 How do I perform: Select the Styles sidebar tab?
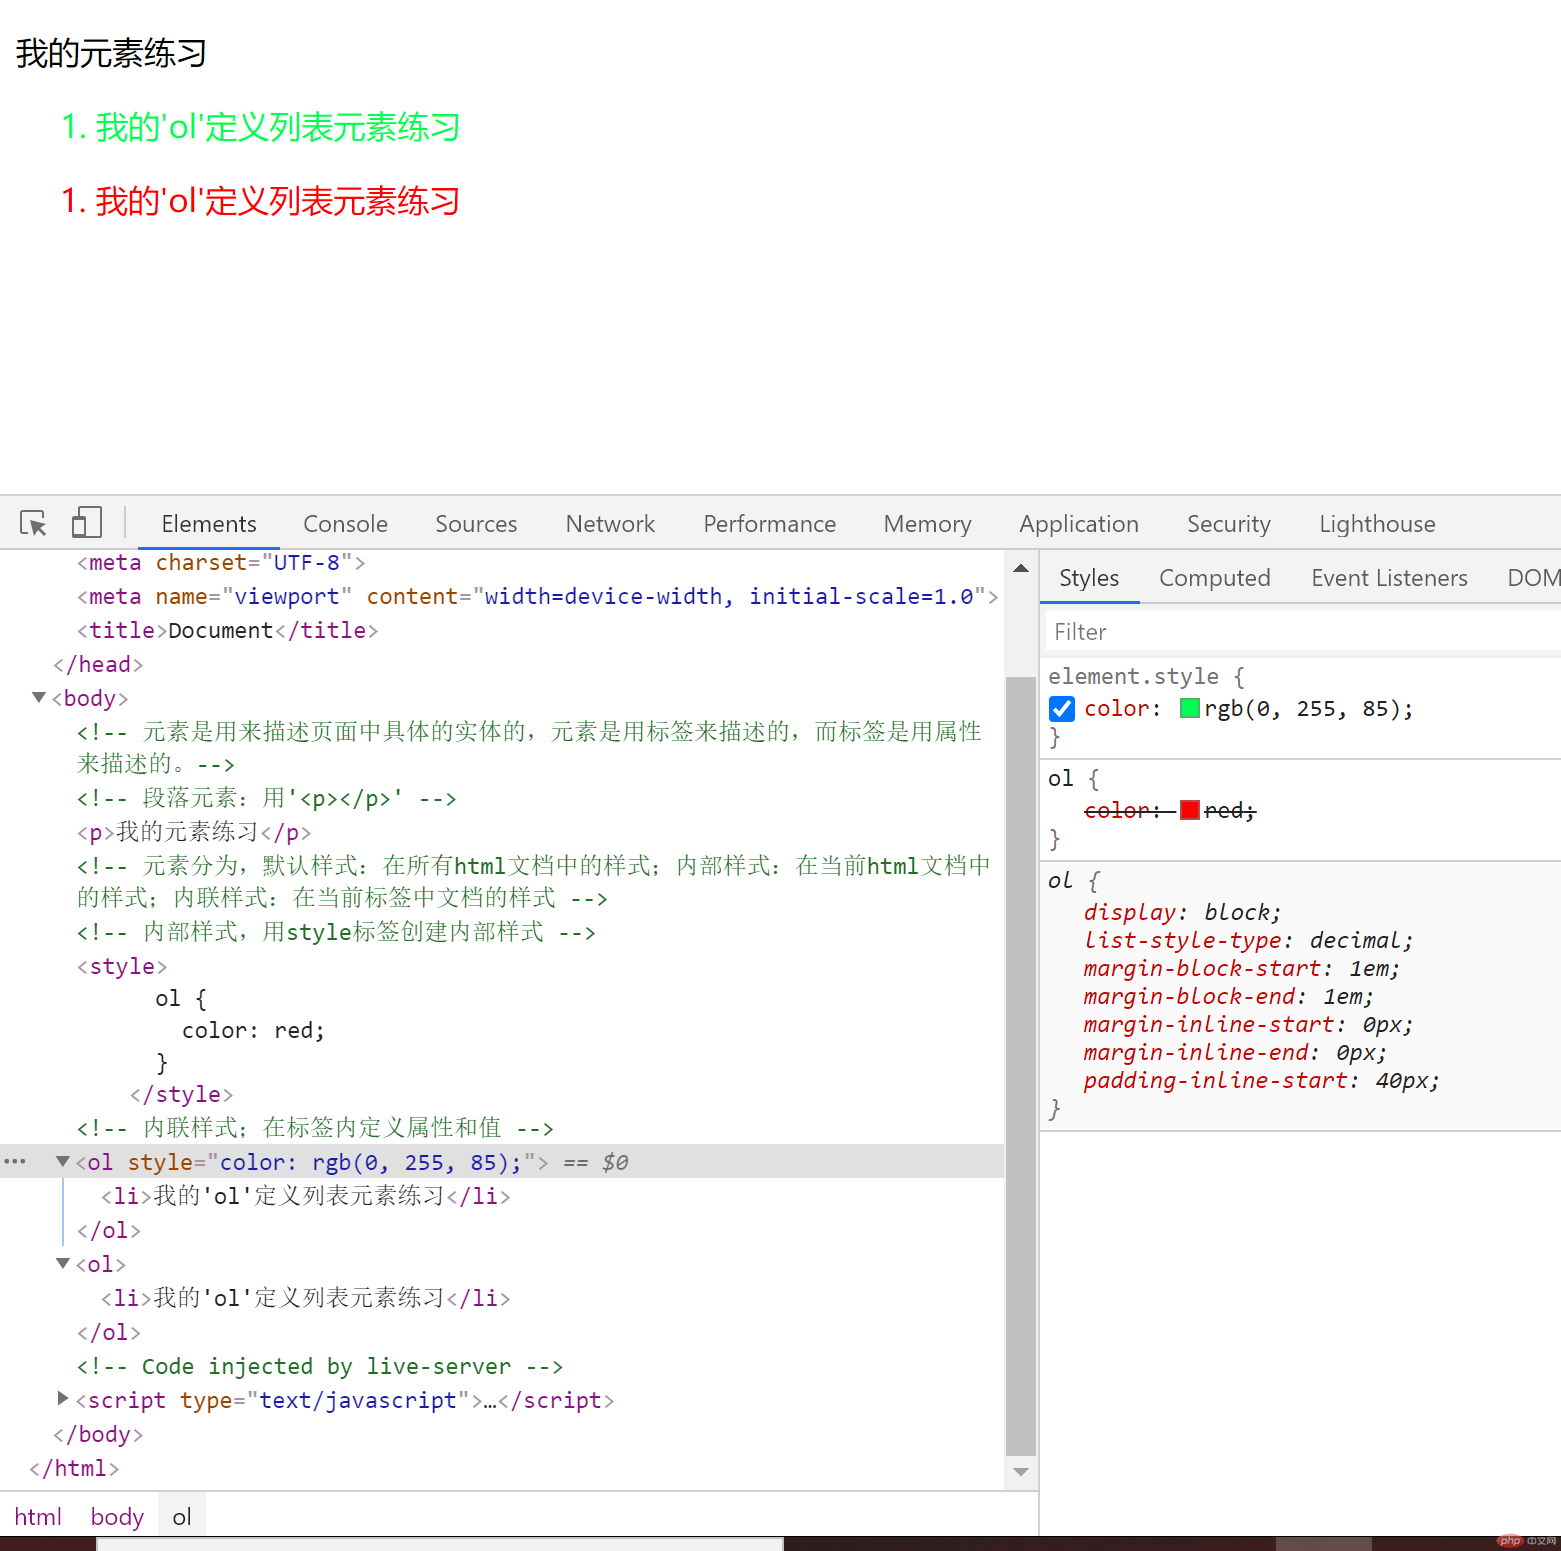click(1089, 578)
